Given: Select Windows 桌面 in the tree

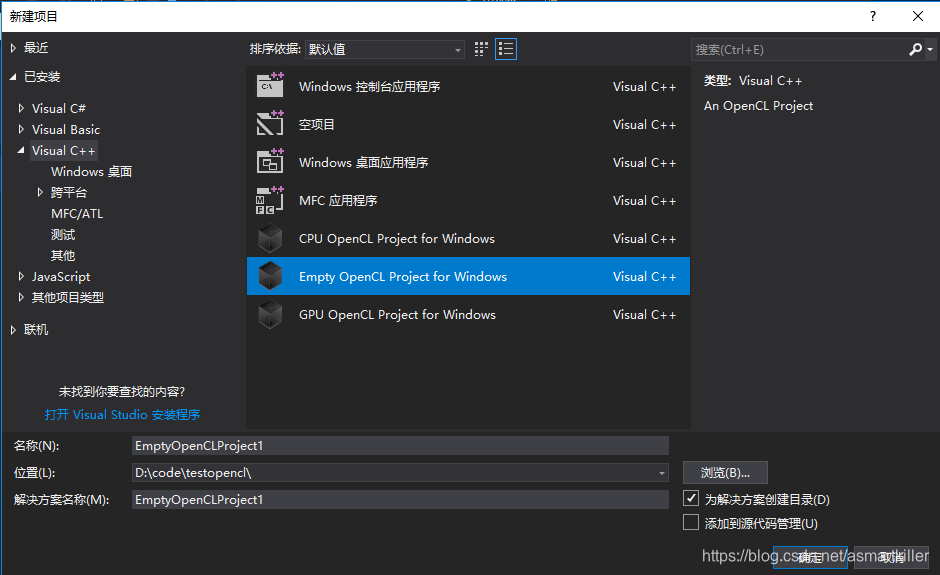Looking at the screenshot, I should tap(91, 171).
